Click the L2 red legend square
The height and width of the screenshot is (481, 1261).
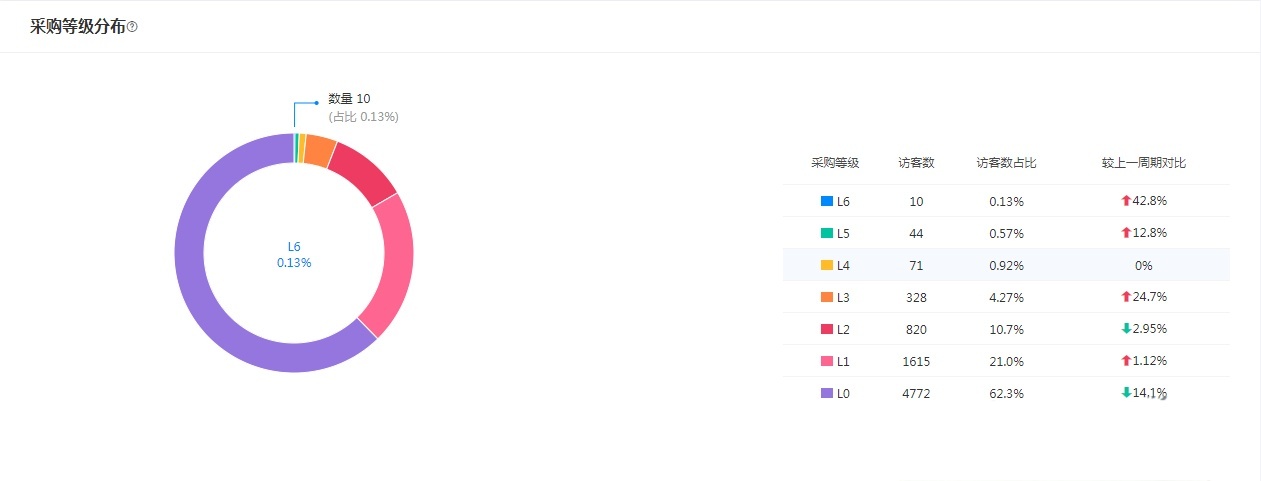click(826, 329)
